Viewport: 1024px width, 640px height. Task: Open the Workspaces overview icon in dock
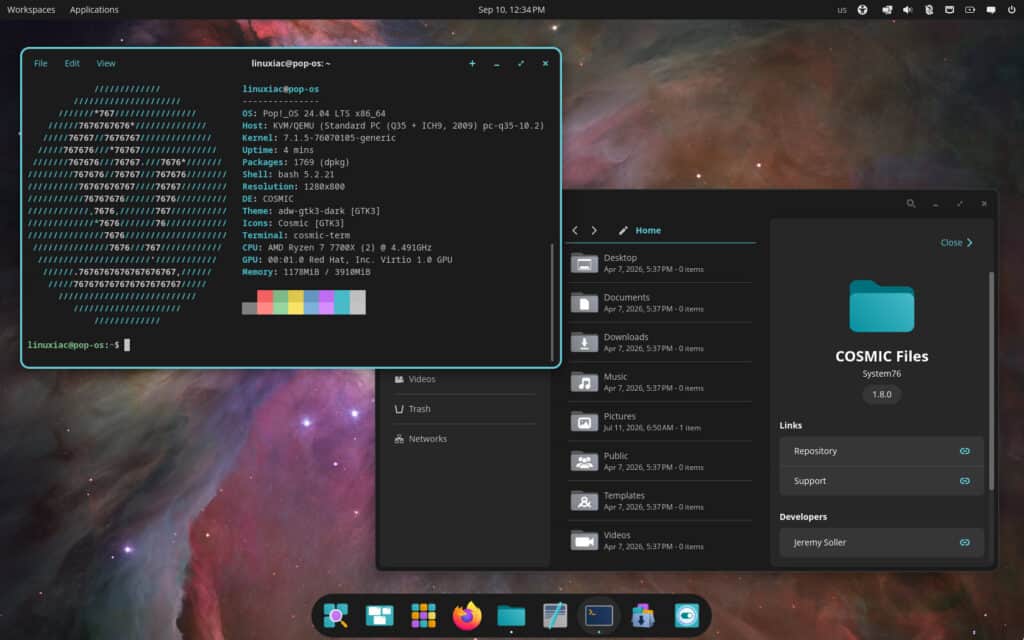(379, 615)
